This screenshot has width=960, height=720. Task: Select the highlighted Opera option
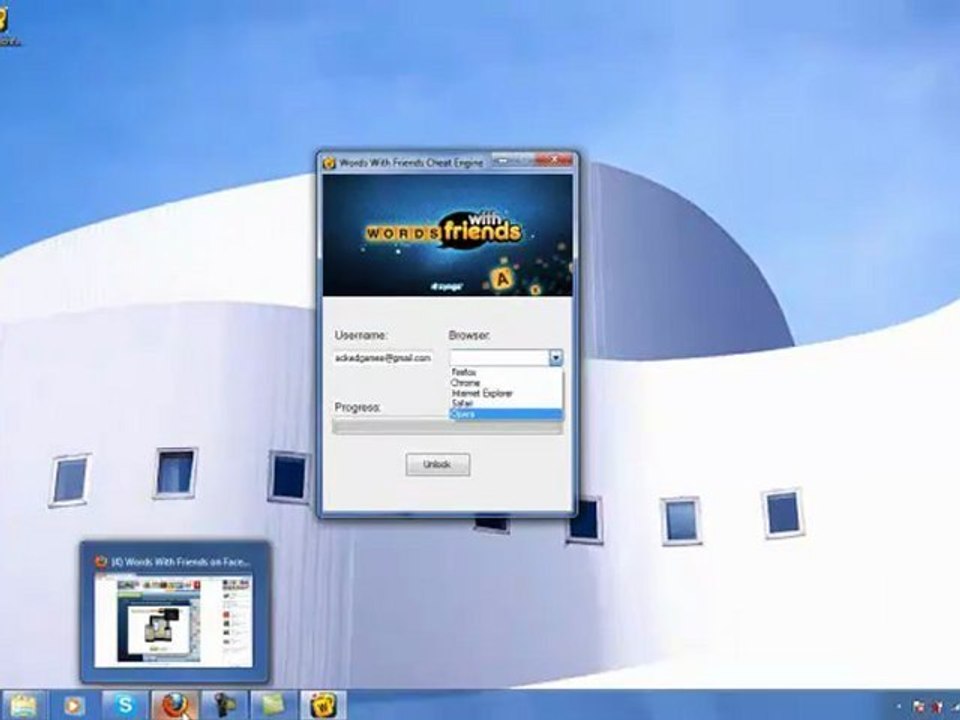click(506, 414)
